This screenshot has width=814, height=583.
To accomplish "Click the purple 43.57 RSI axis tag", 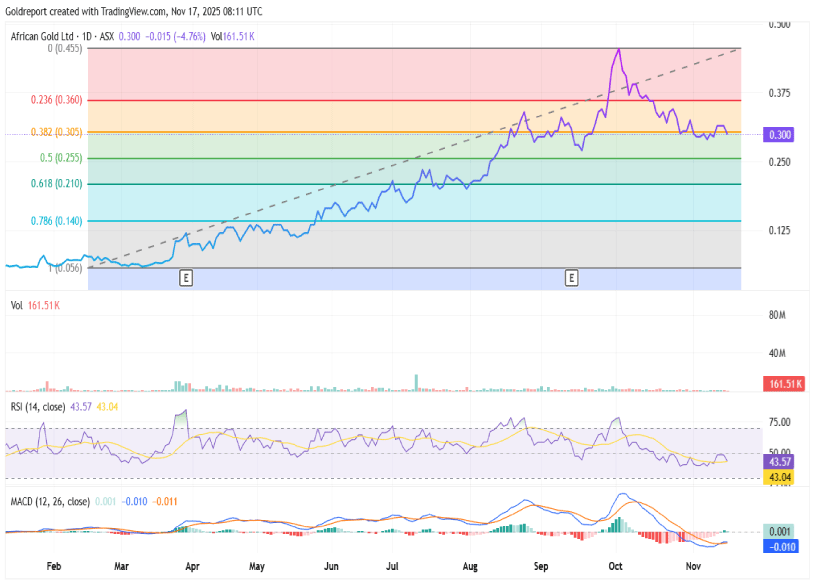I will click(779, 463).
